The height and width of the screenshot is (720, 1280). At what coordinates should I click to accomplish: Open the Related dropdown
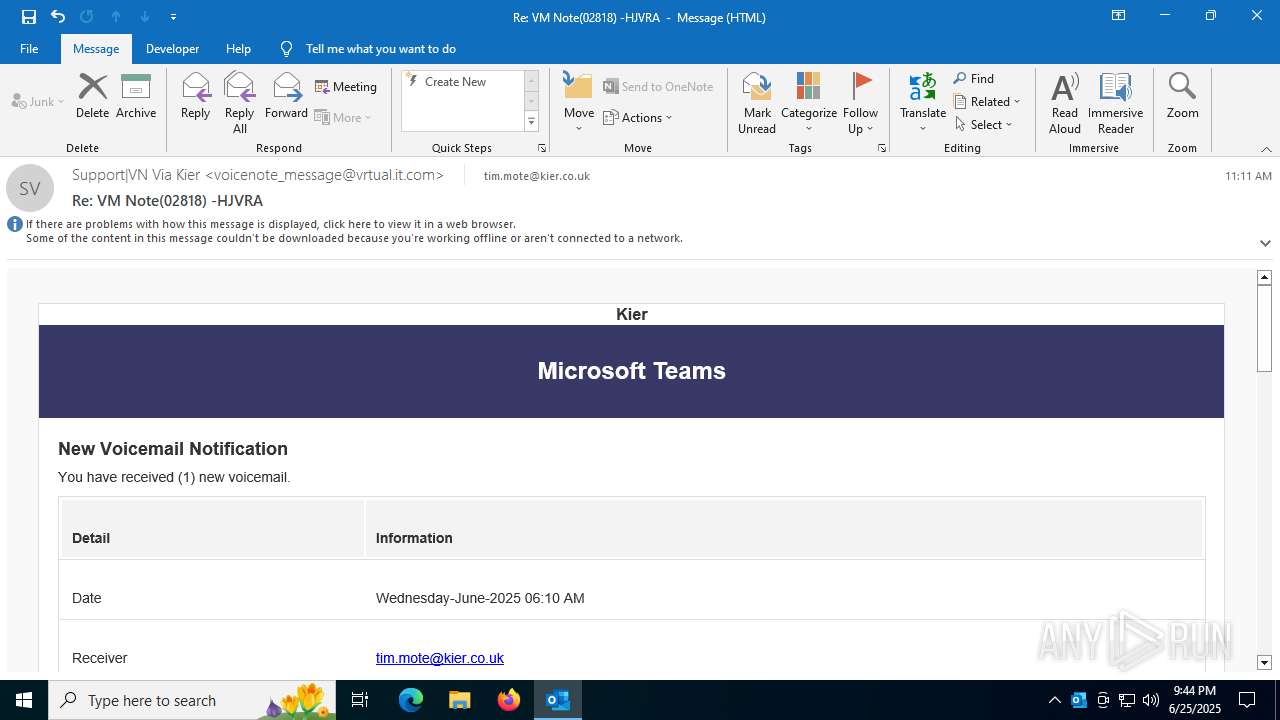[x=987, y=102]
